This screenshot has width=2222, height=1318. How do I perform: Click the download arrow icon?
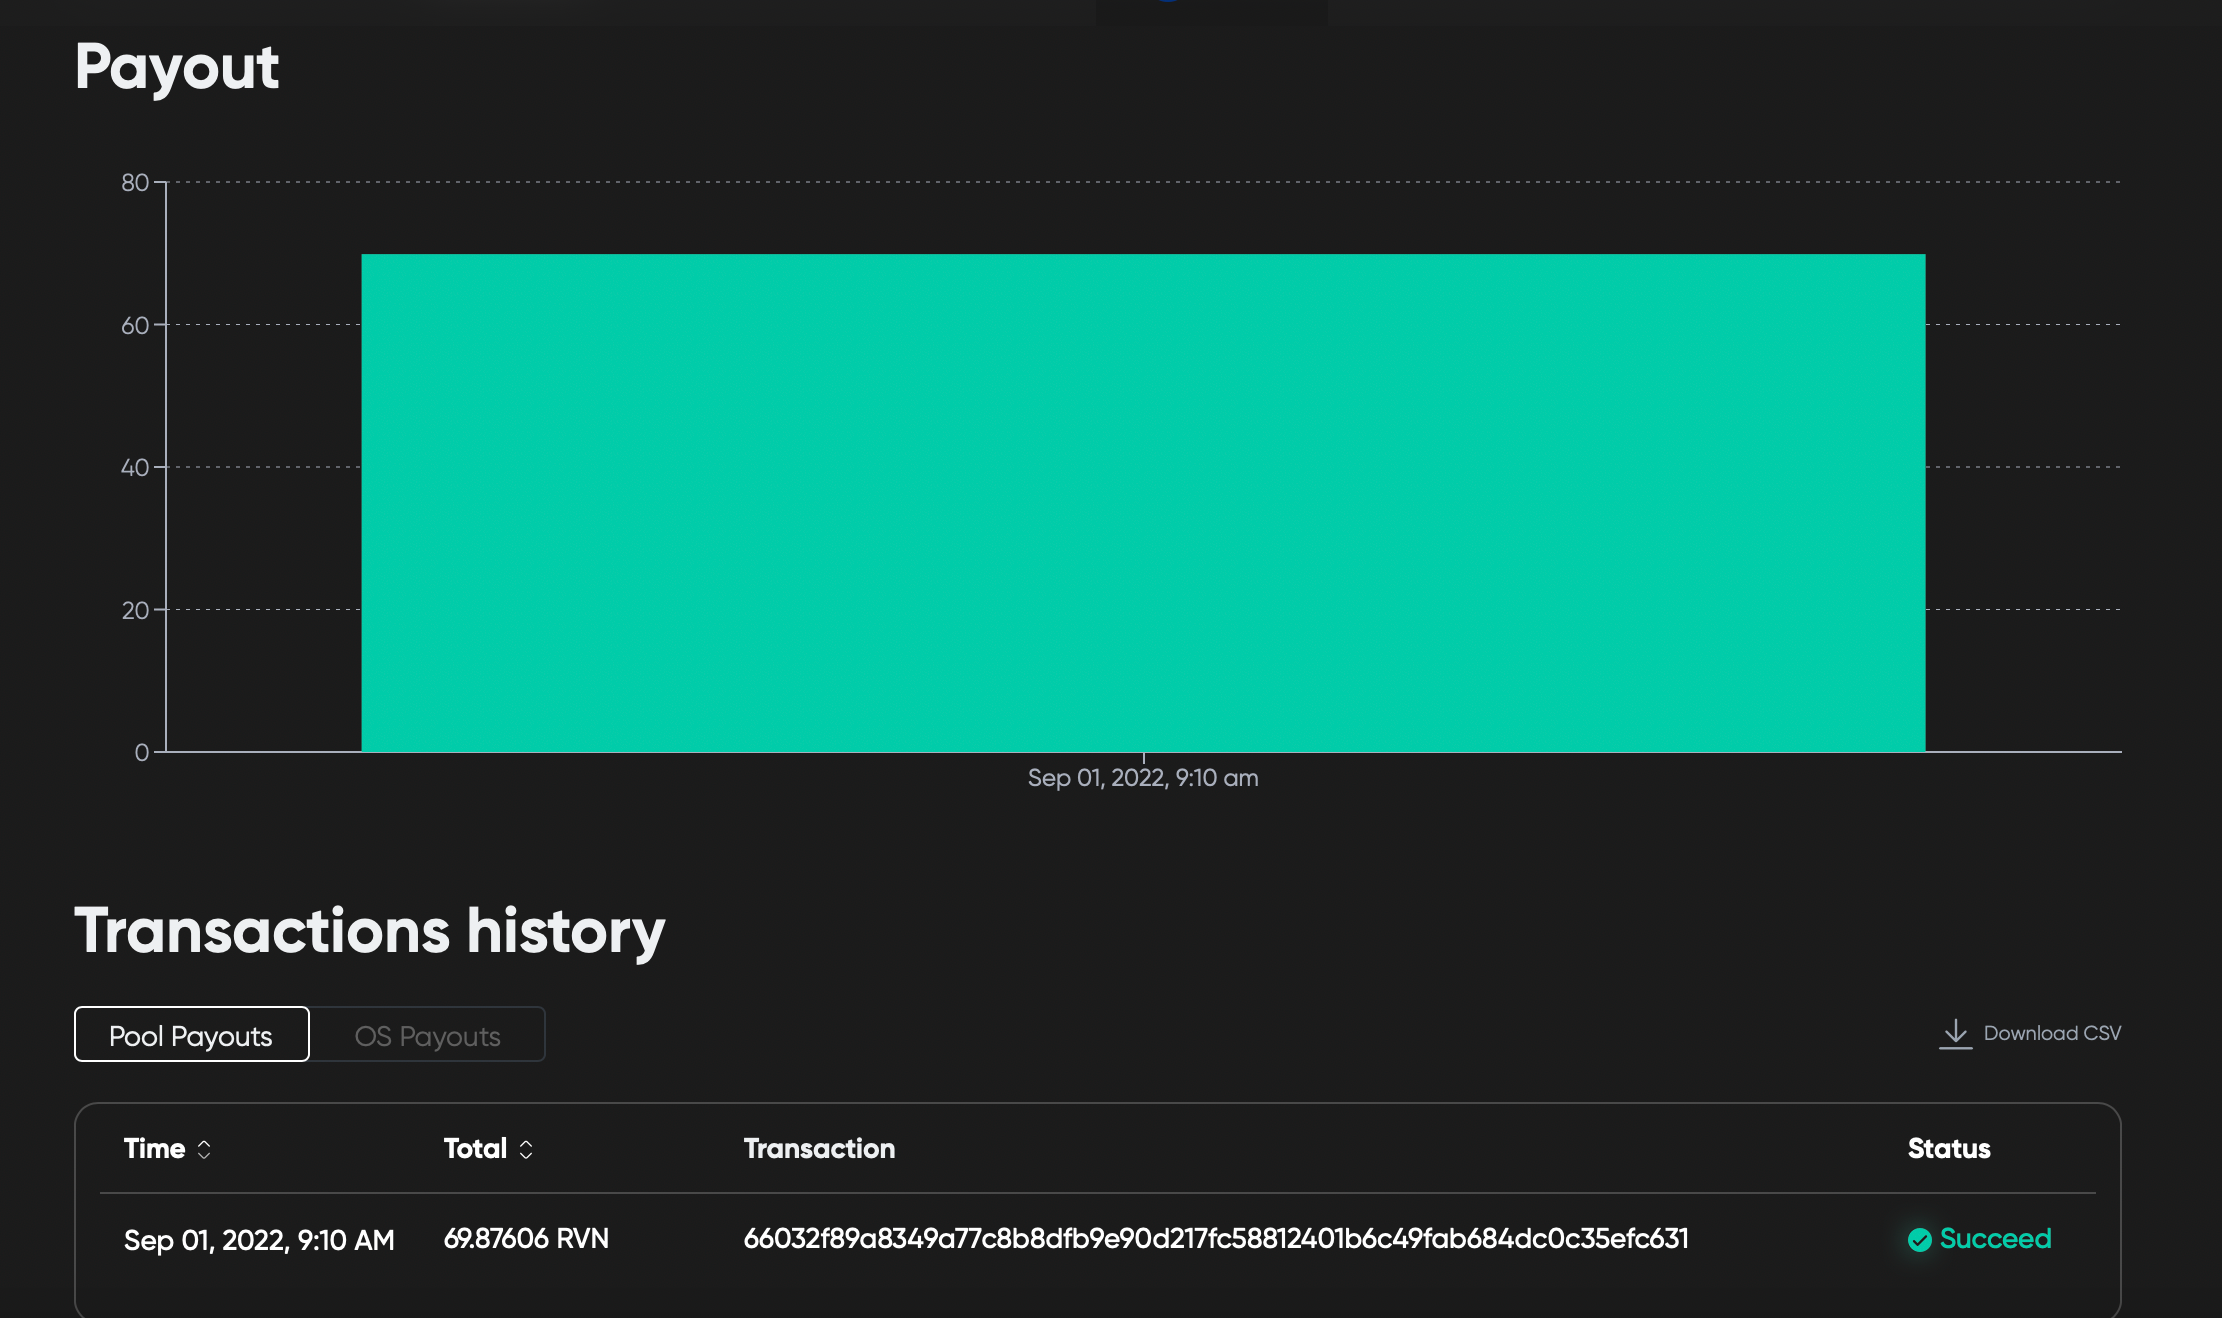pos(1955,1033)
